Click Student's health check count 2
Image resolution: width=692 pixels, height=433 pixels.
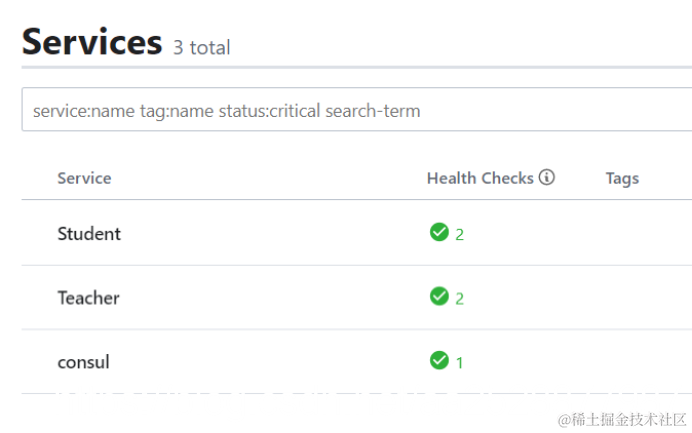(460, 235)
